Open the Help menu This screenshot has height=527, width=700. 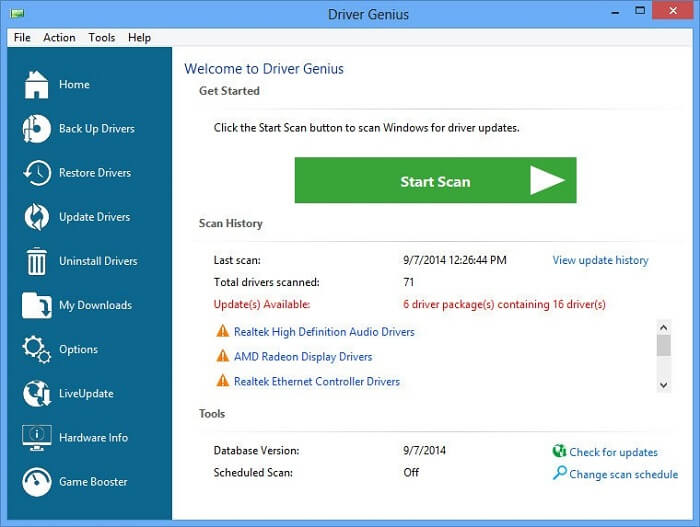[139, 38]
